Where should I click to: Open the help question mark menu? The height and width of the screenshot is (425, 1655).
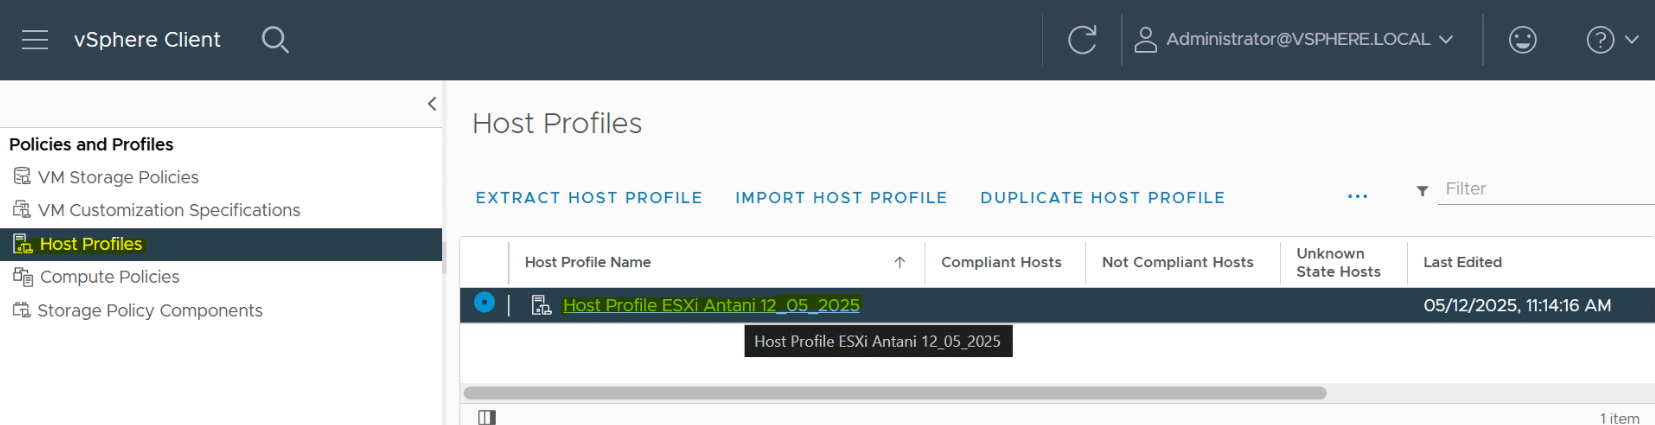pos(1612,40)
